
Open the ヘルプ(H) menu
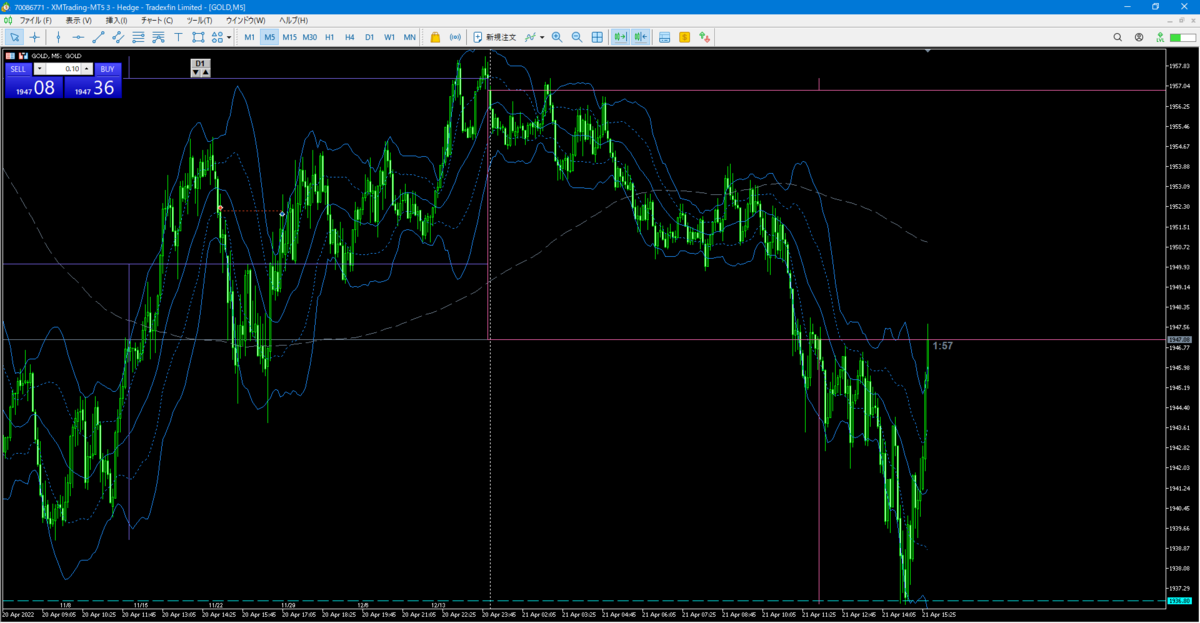[x=293, y=20]
